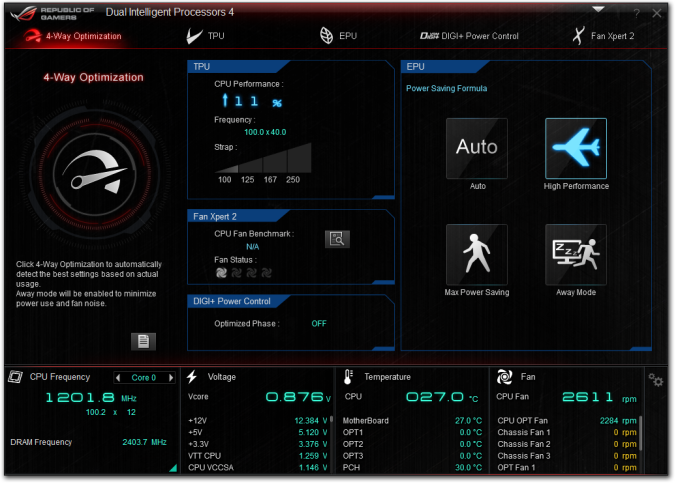Image resolution: width=678 pixels, height=484 pixels.
Task: Click the Strap 100-250 ramp graphic
Action: coord(263,158)
